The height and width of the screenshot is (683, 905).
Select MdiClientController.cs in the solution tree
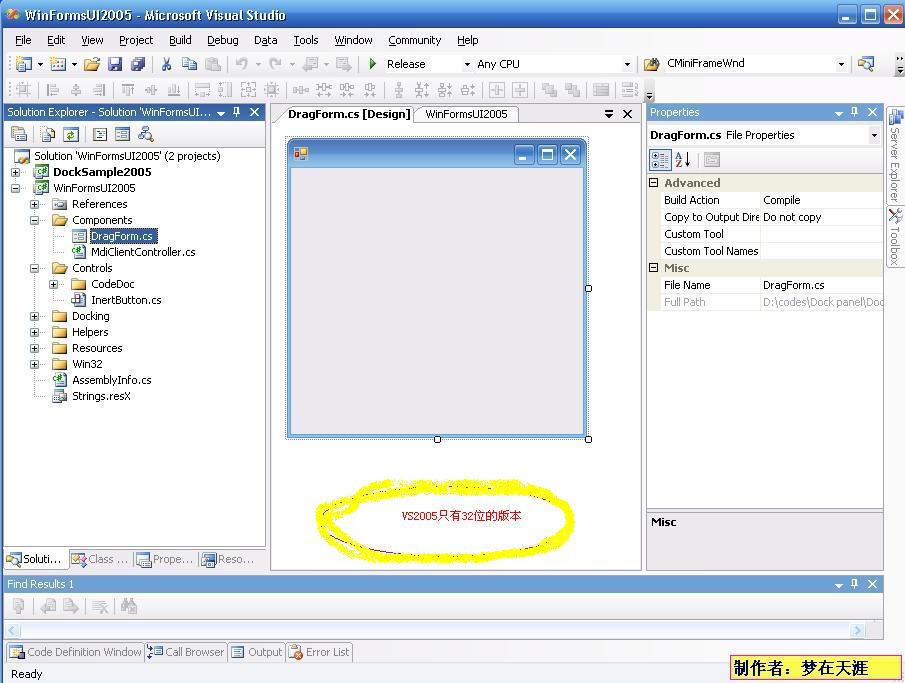(143, 252)
